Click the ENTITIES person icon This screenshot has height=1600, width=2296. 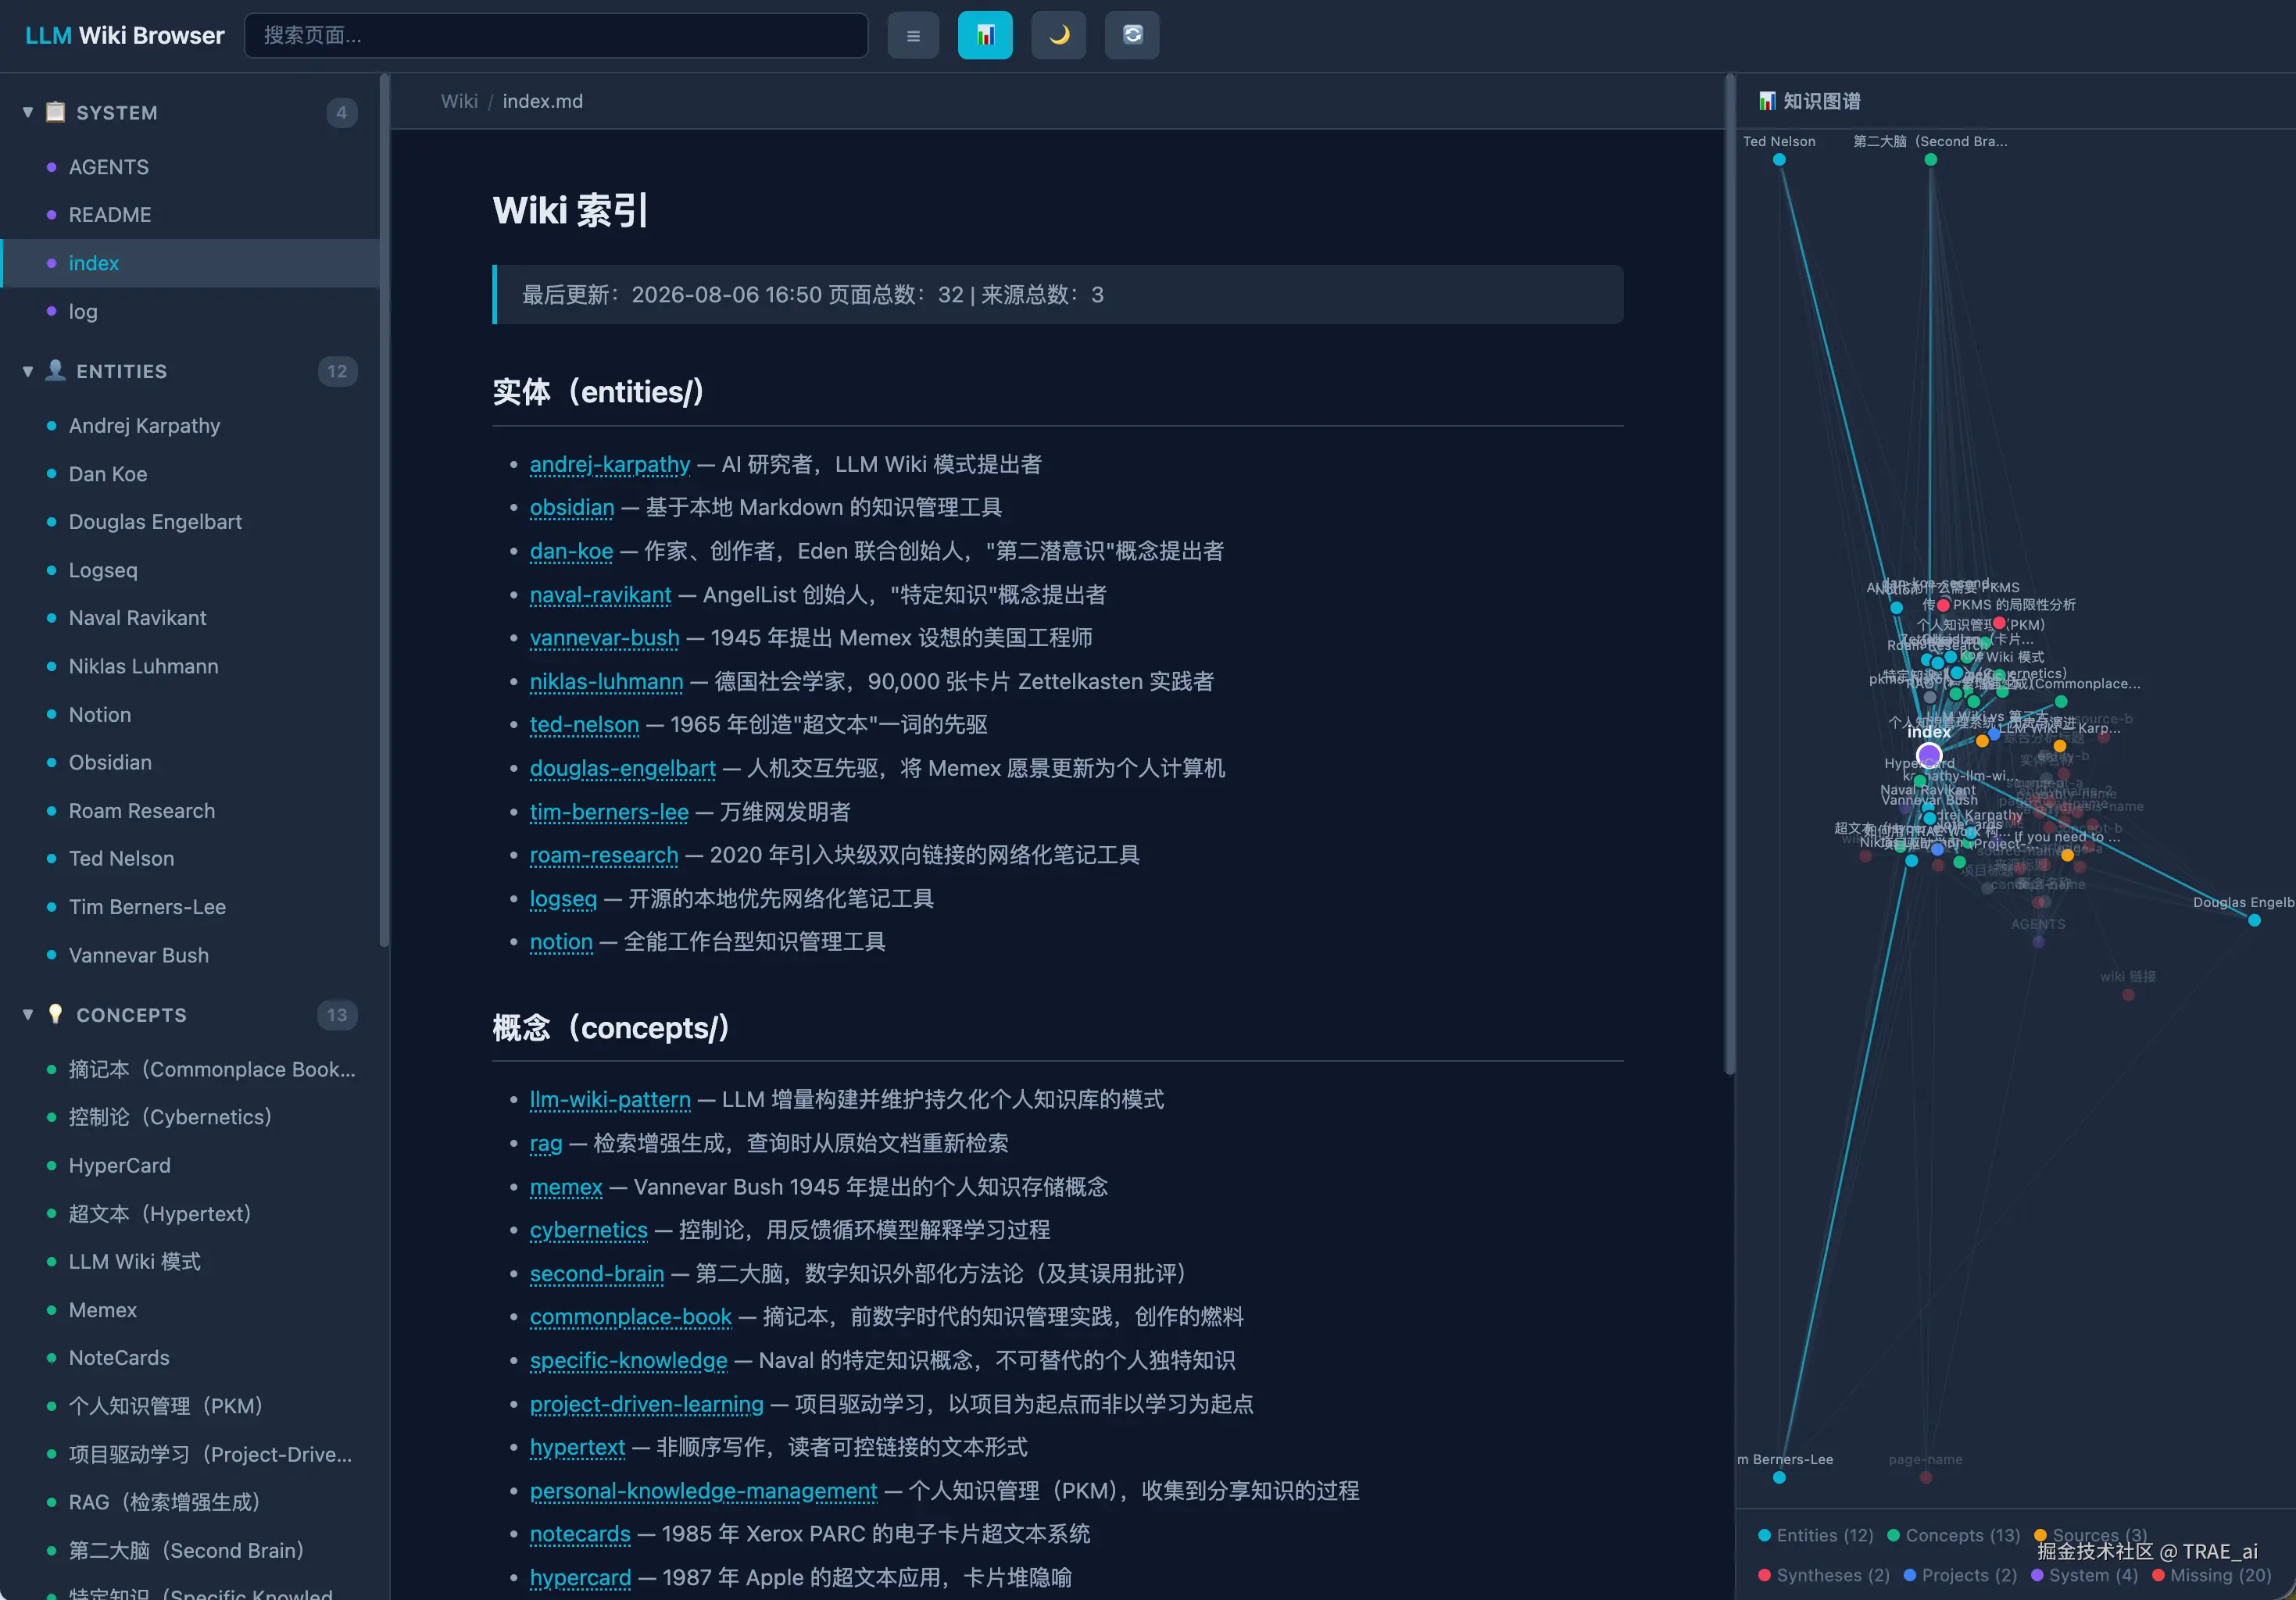tap(56, 371)
